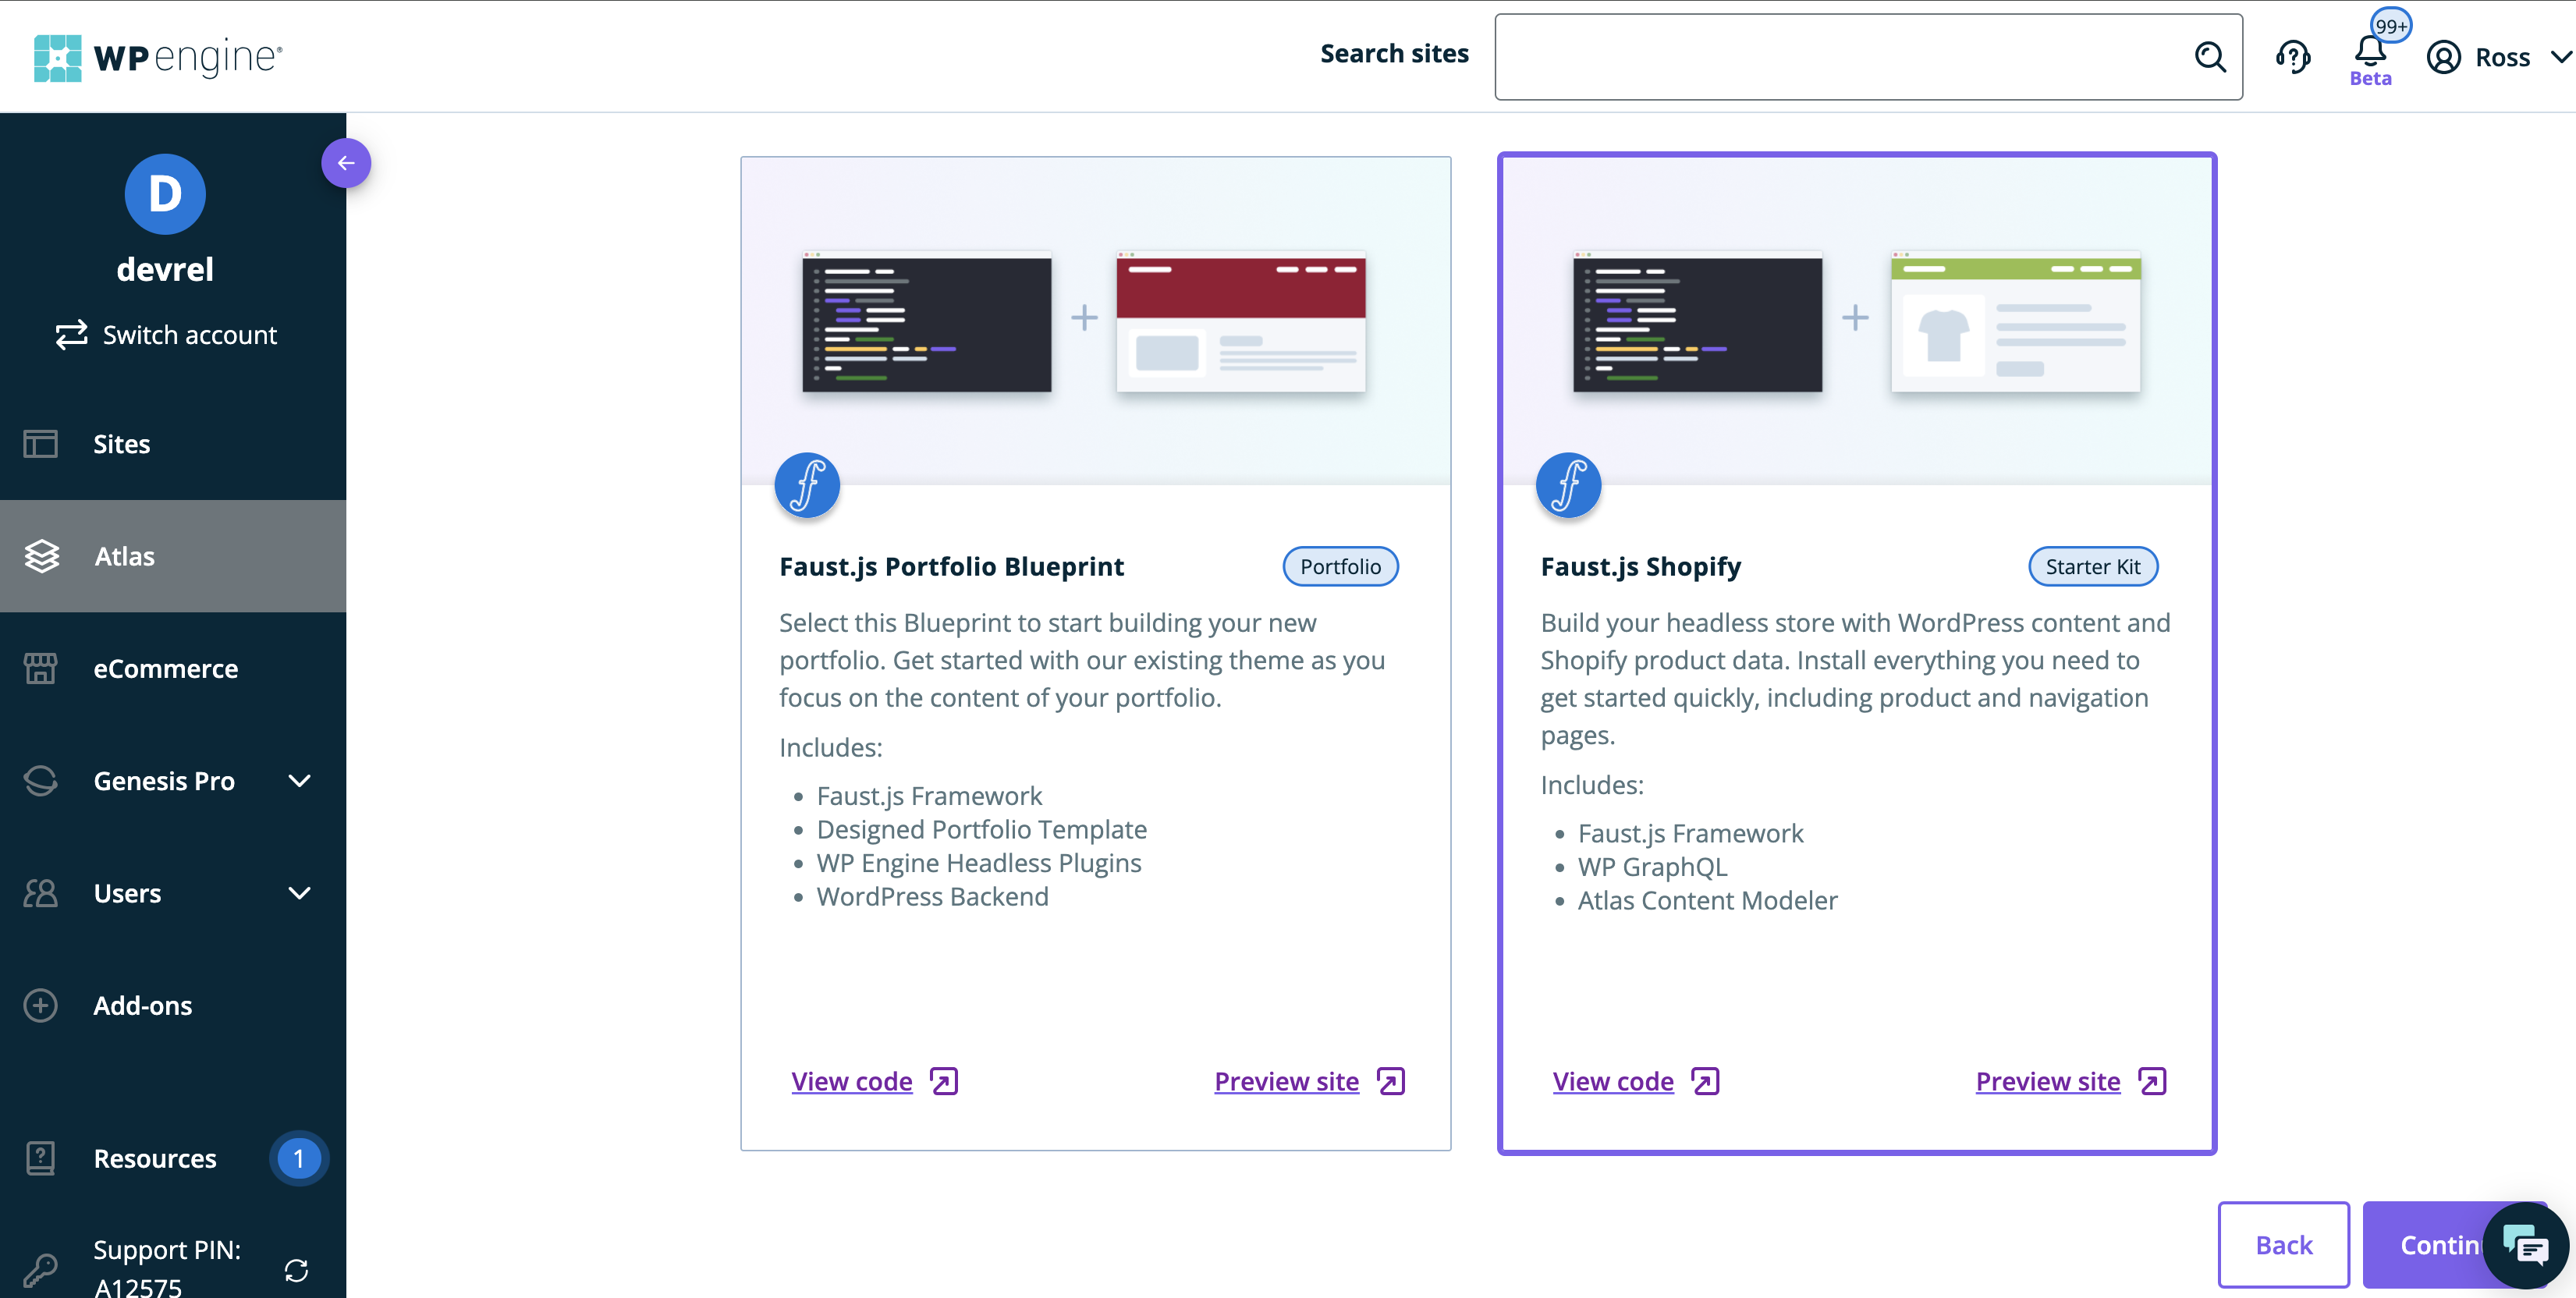2576x1298 pixels.
Task: Expand the Genesis Pro menu chevron
Action: (299, 781)
